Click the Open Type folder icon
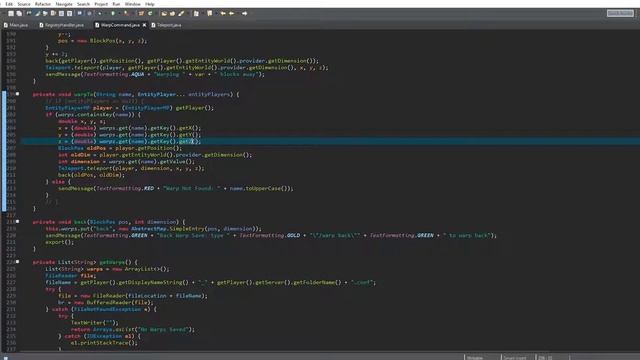 tap(164, 13)
